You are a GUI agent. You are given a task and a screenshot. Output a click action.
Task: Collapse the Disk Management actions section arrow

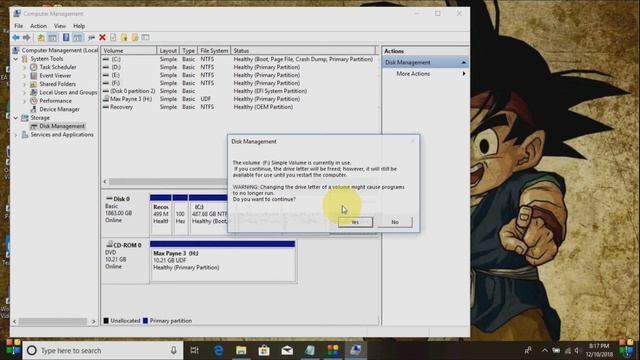tap(464, 62)
